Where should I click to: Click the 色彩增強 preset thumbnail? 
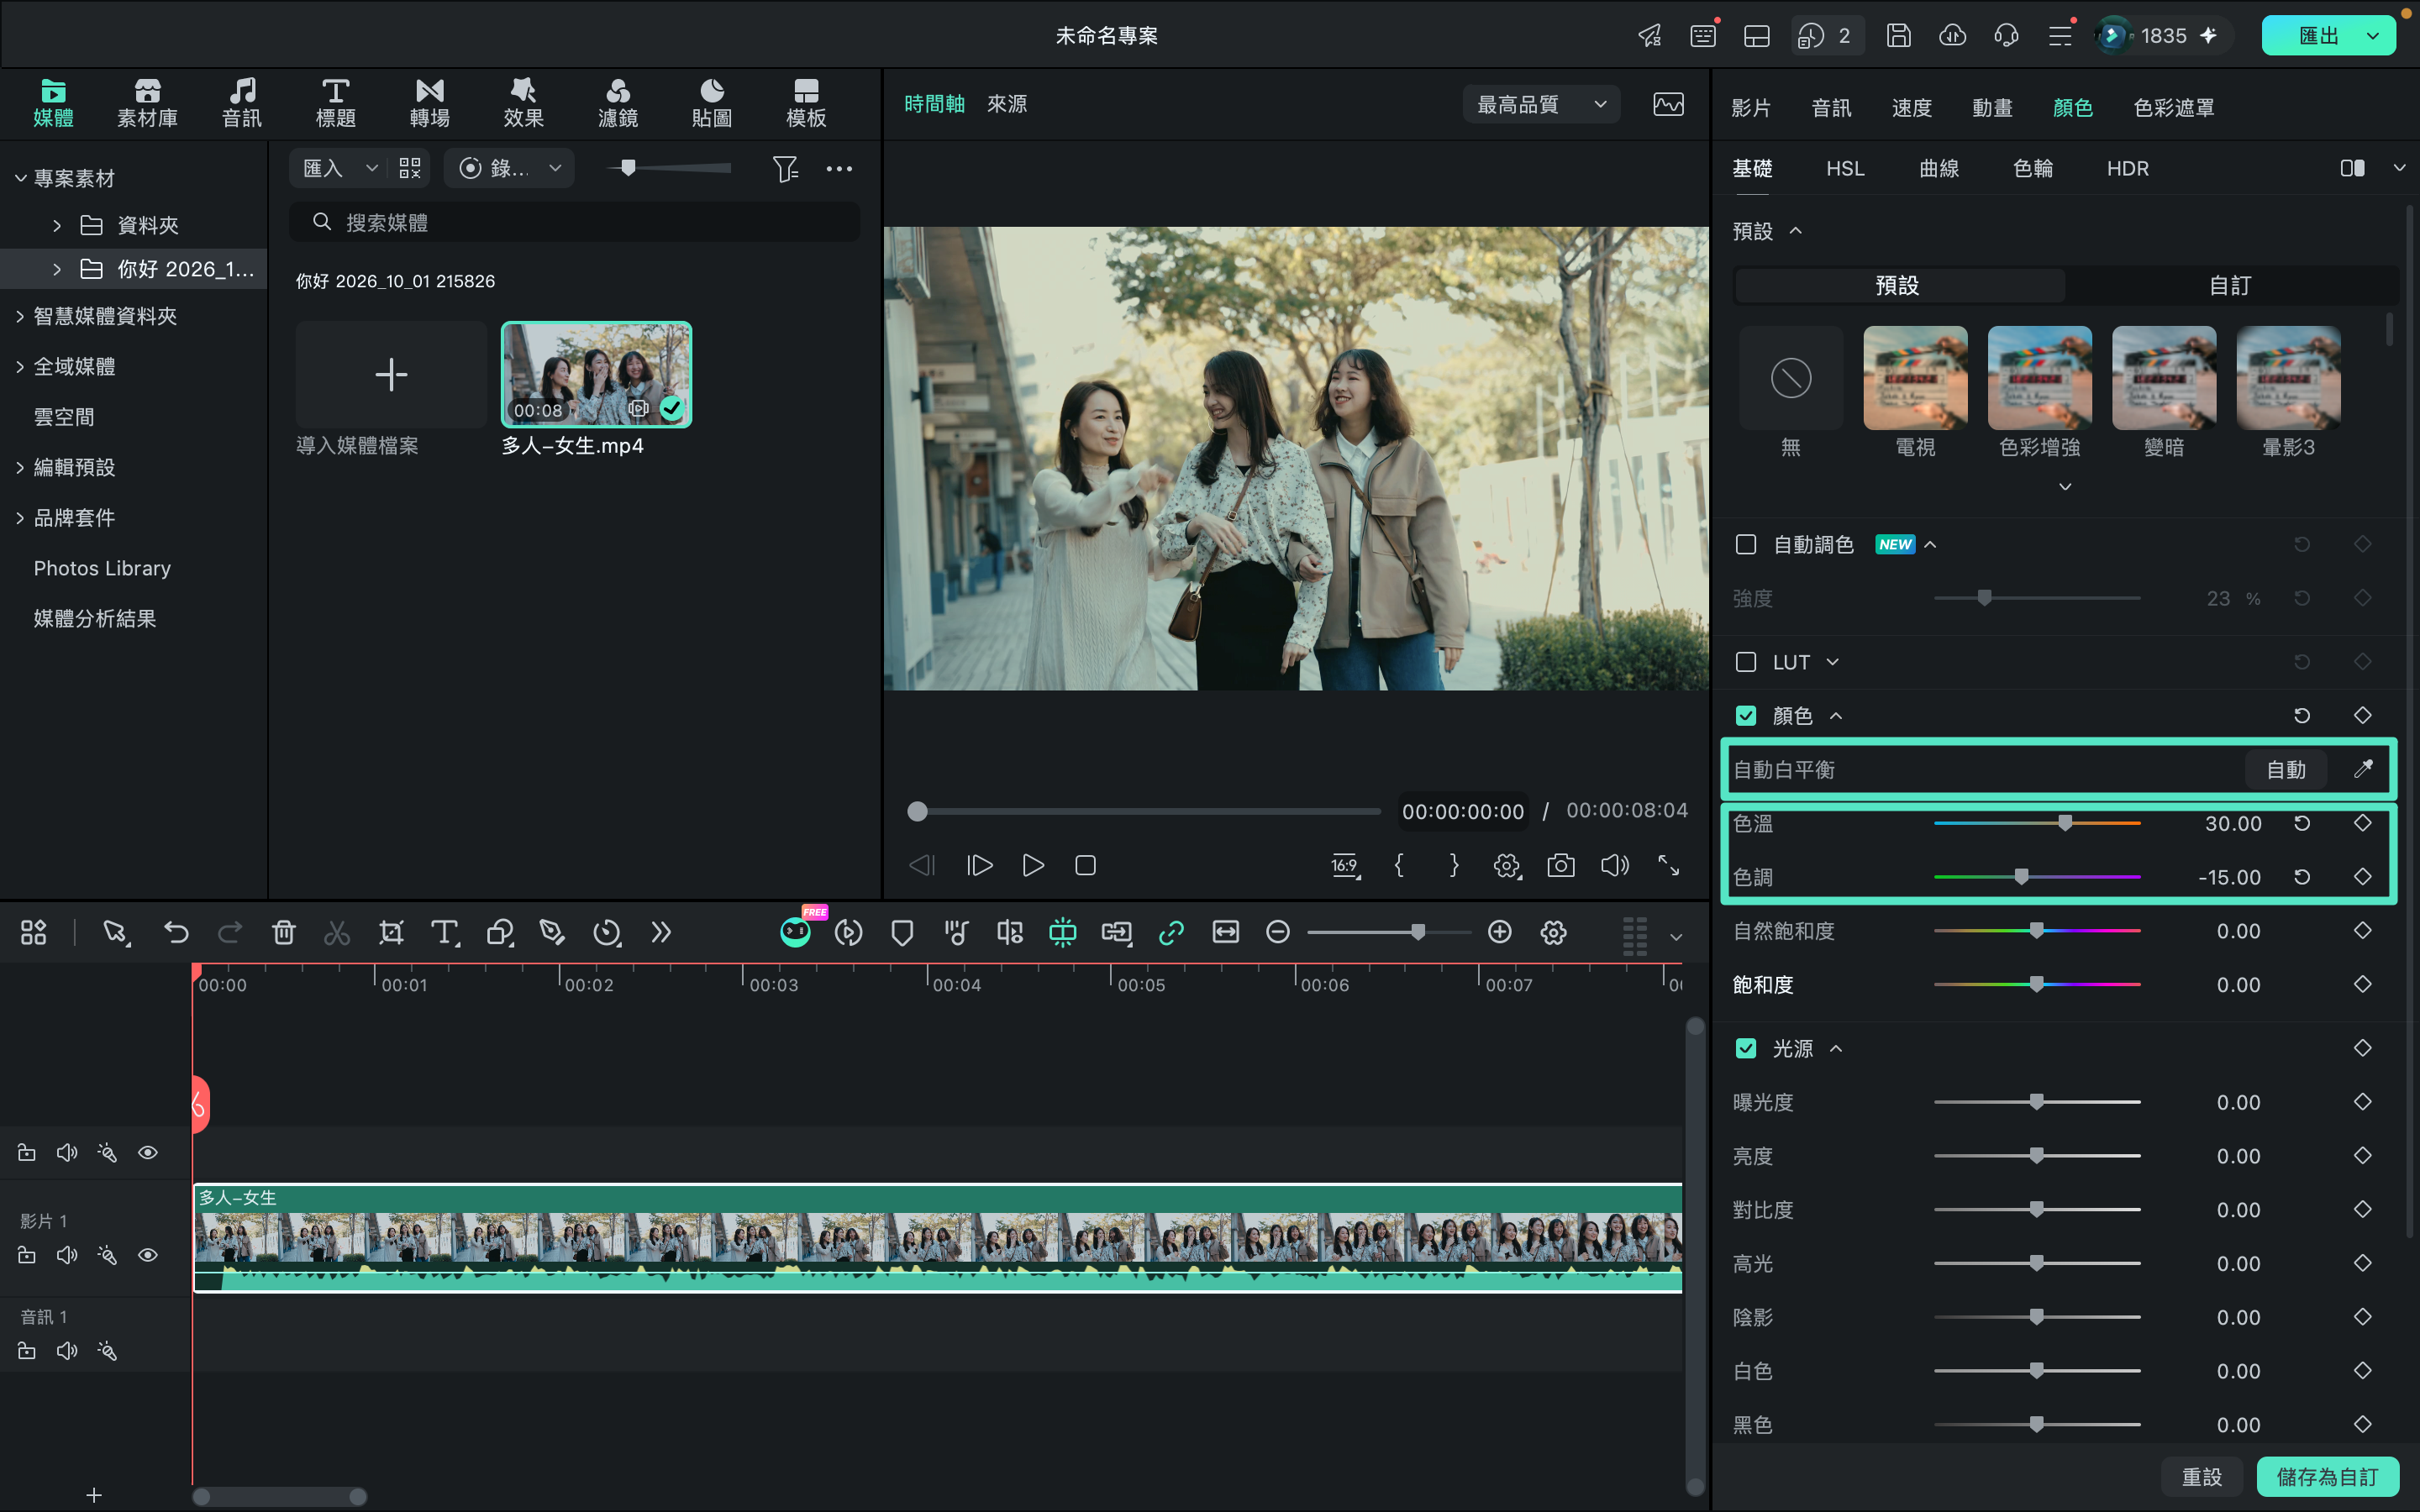pos(2039,378)
